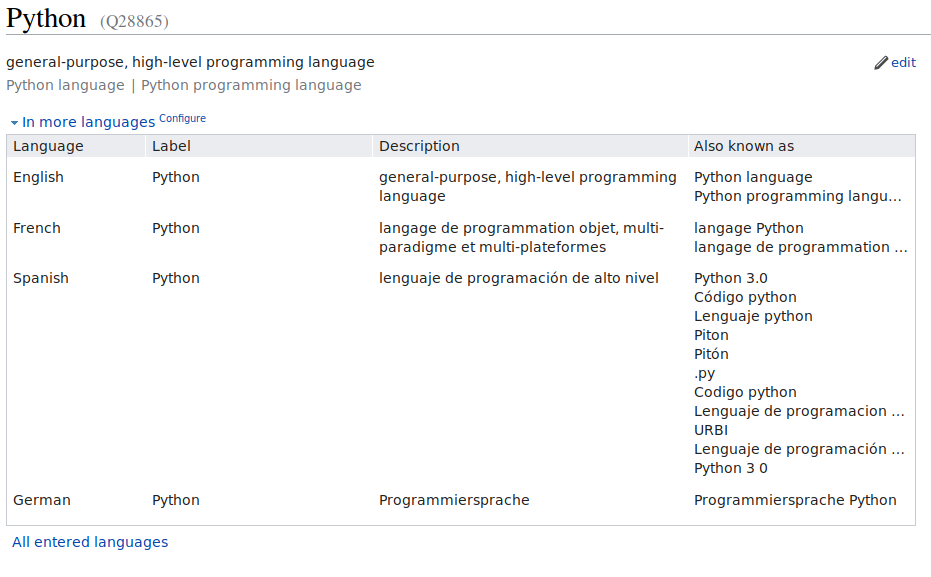Image resolution: width=931 pixels, height=577 pixels.
Task: Collapse the "In more languages" section
Action: click(x=14, y=122)
